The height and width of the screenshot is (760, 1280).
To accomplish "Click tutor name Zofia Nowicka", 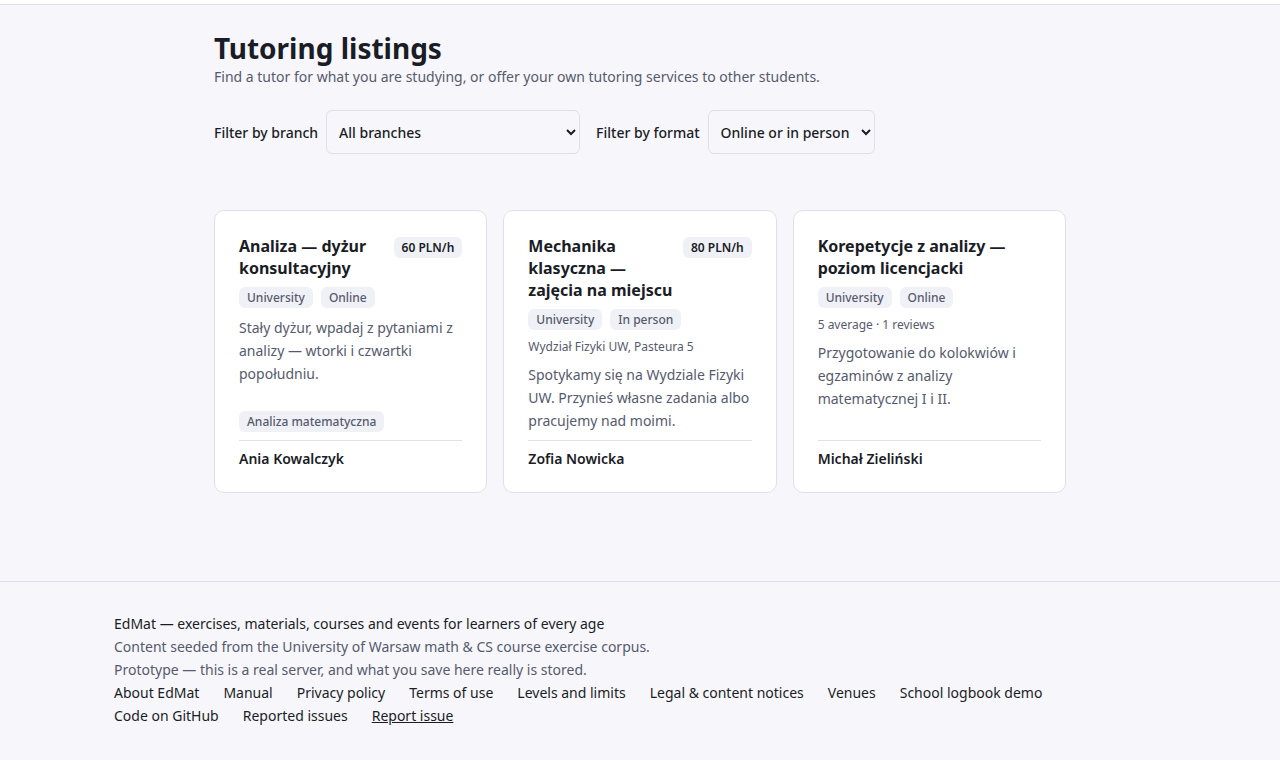I will (x=576, y=459).
